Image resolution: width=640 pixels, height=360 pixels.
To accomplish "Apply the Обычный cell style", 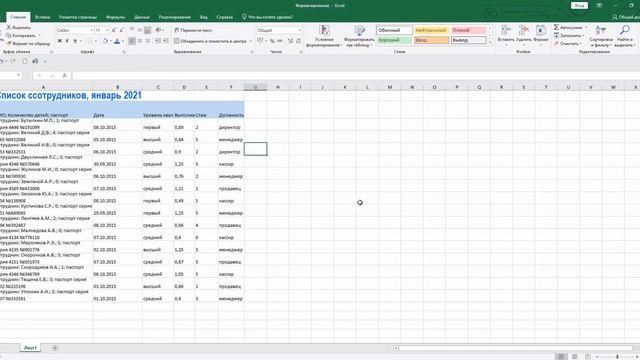I will [x=394, y=30].
